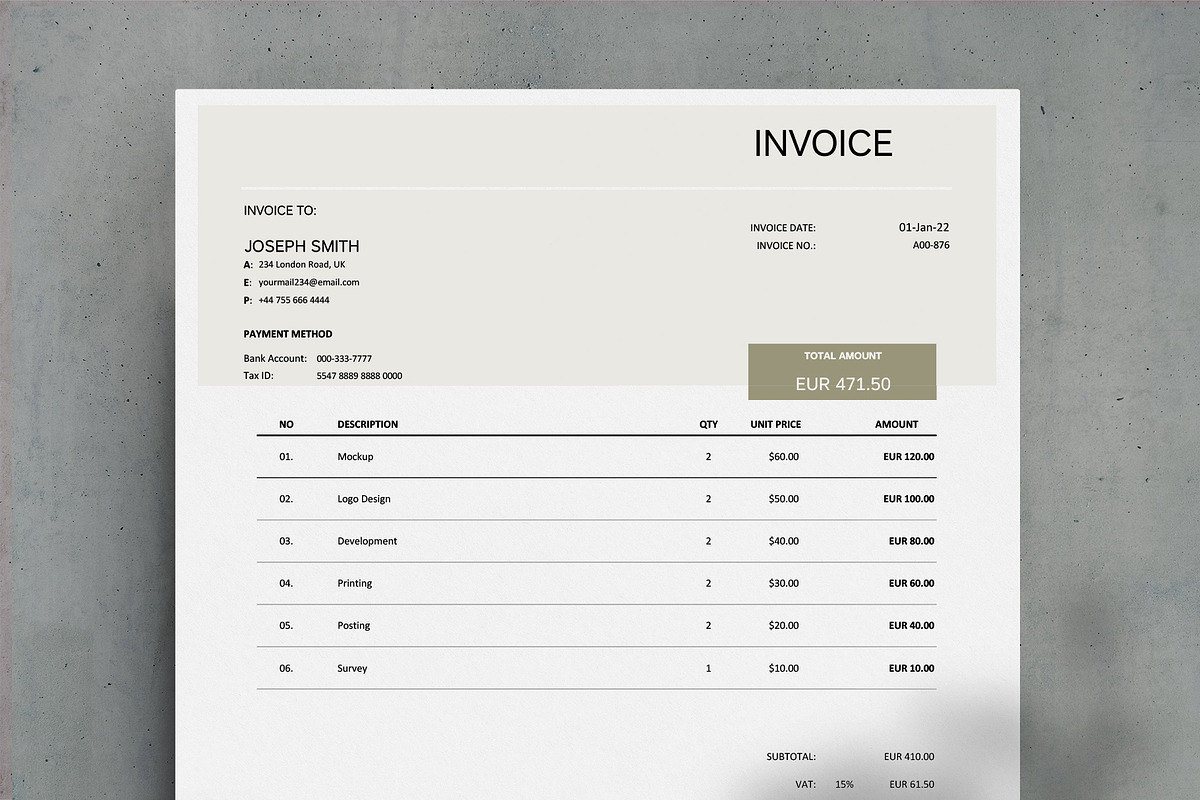The height and width of the screenshot is (800, 1200).
Task: Select subtotal value EUR 410.00
Action: pos(909,757)
